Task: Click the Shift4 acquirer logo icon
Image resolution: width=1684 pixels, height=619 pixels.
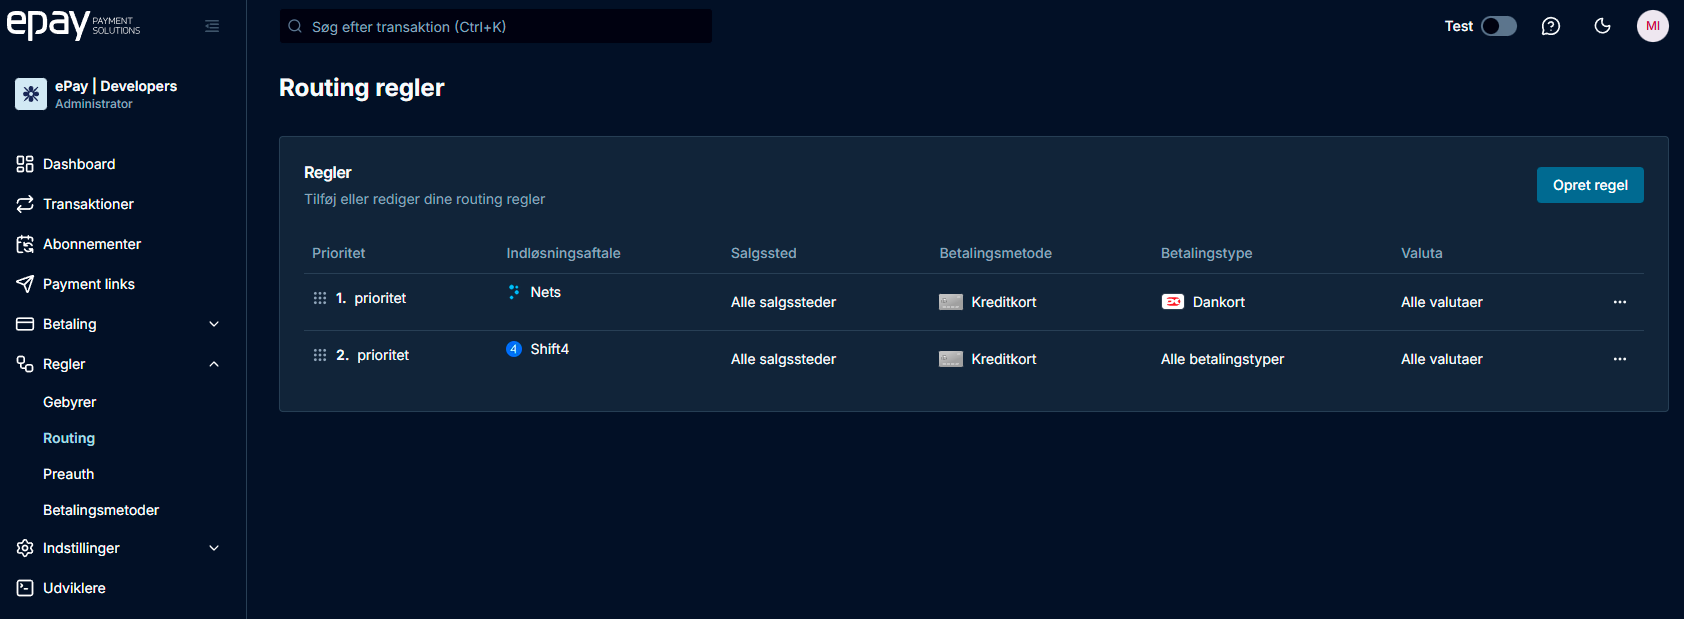Action: pyautogui.click(x=514, y=349)
